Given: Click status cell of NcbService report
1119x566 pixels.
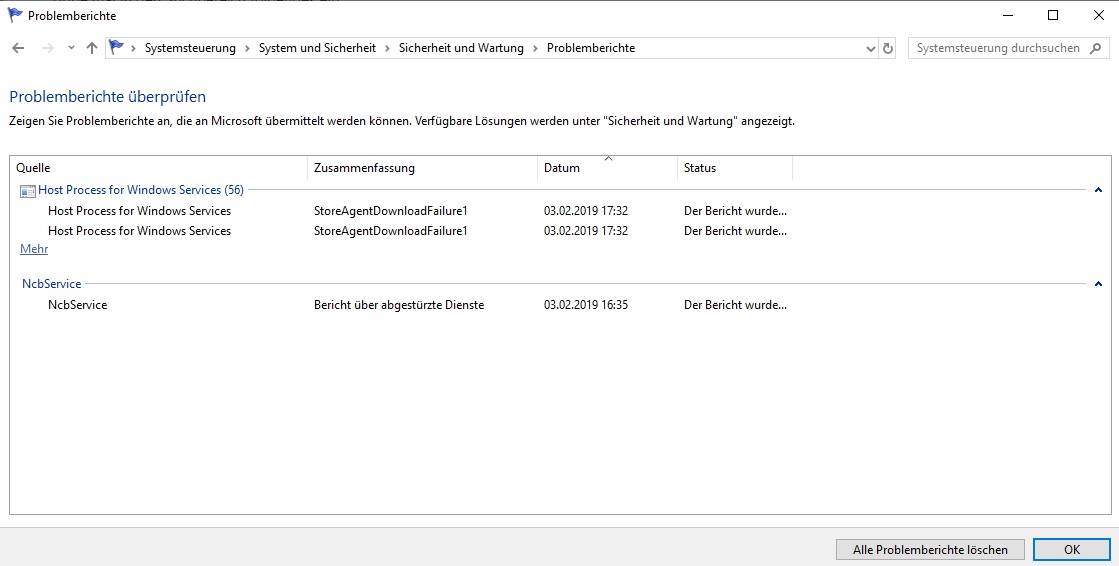Looking at the screenshot, I should 735,305.
